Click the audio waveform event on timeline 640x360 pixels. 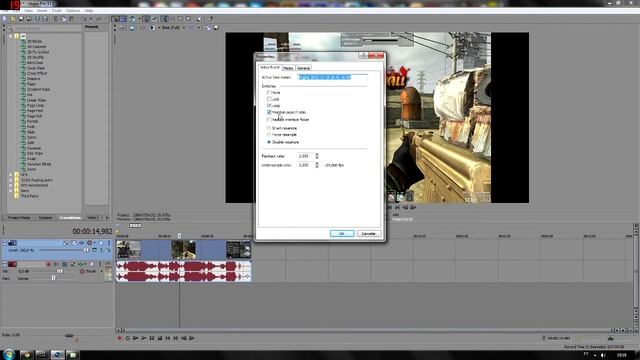click(183, 271)
